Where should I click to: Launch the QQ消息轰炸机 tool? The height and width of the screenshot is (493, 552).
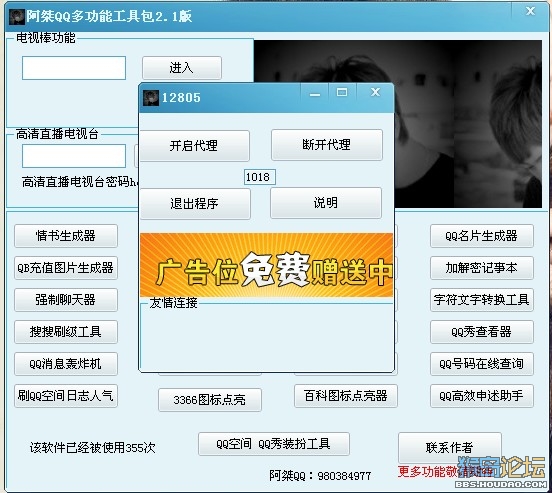point(66,363)
